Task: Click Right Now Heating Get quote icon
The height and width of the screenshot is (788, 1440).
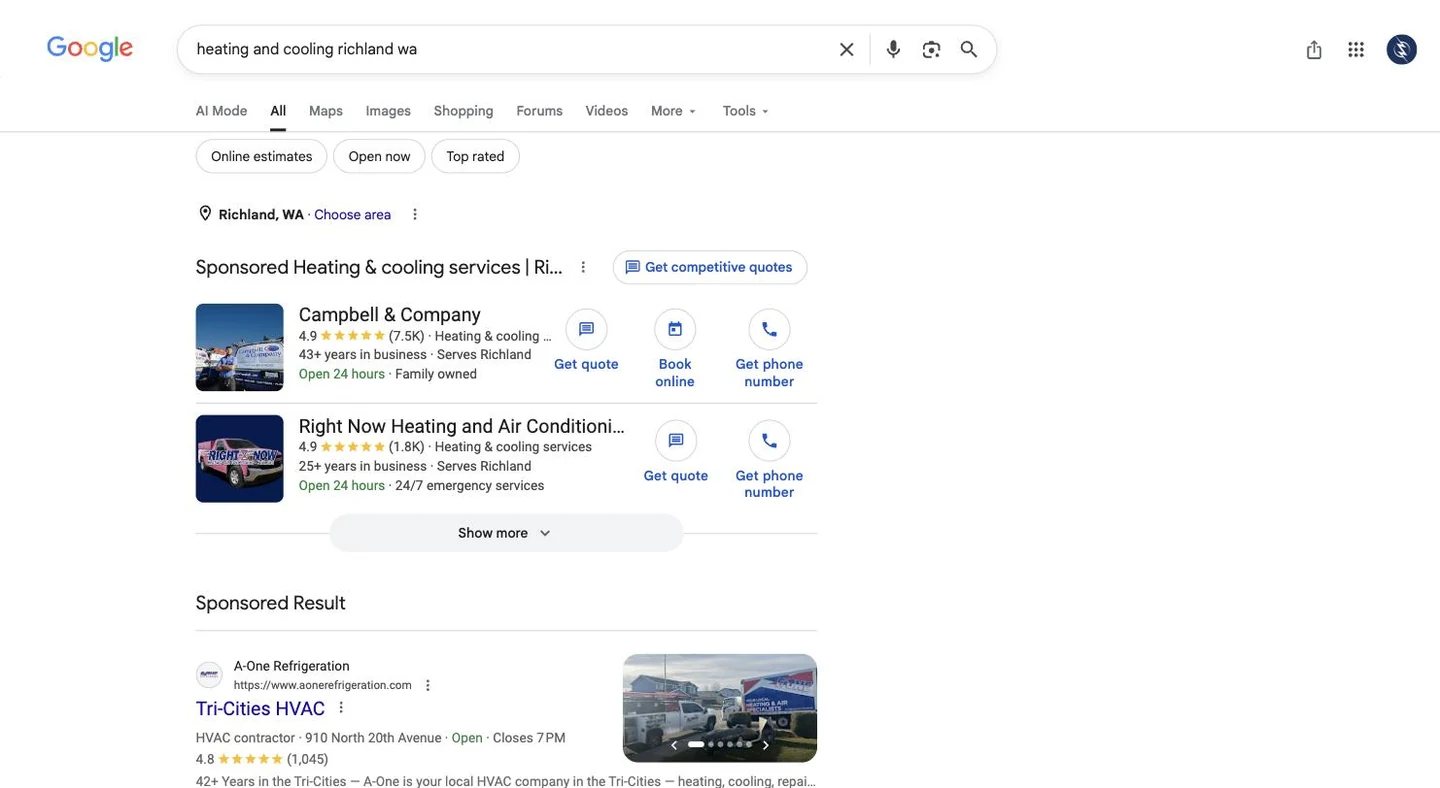Action: coord(676,440)
